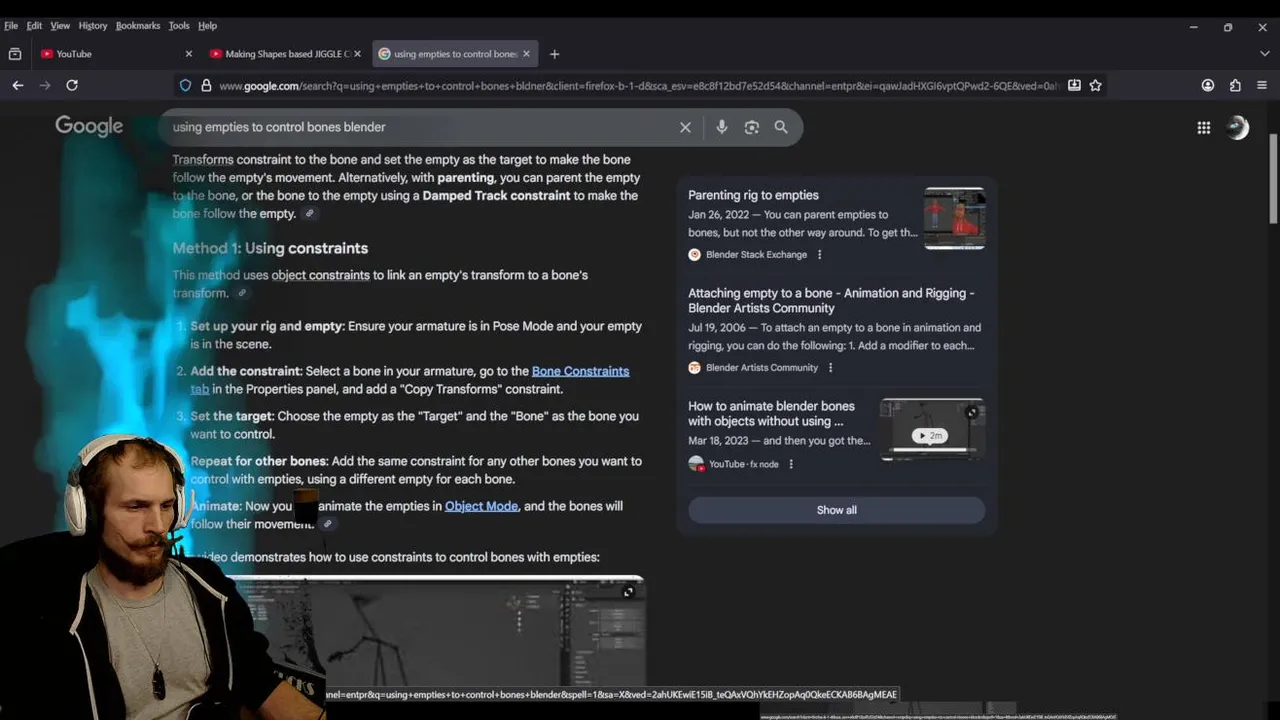
Task: Click the browser back arrow
Action: pos(18,85)
